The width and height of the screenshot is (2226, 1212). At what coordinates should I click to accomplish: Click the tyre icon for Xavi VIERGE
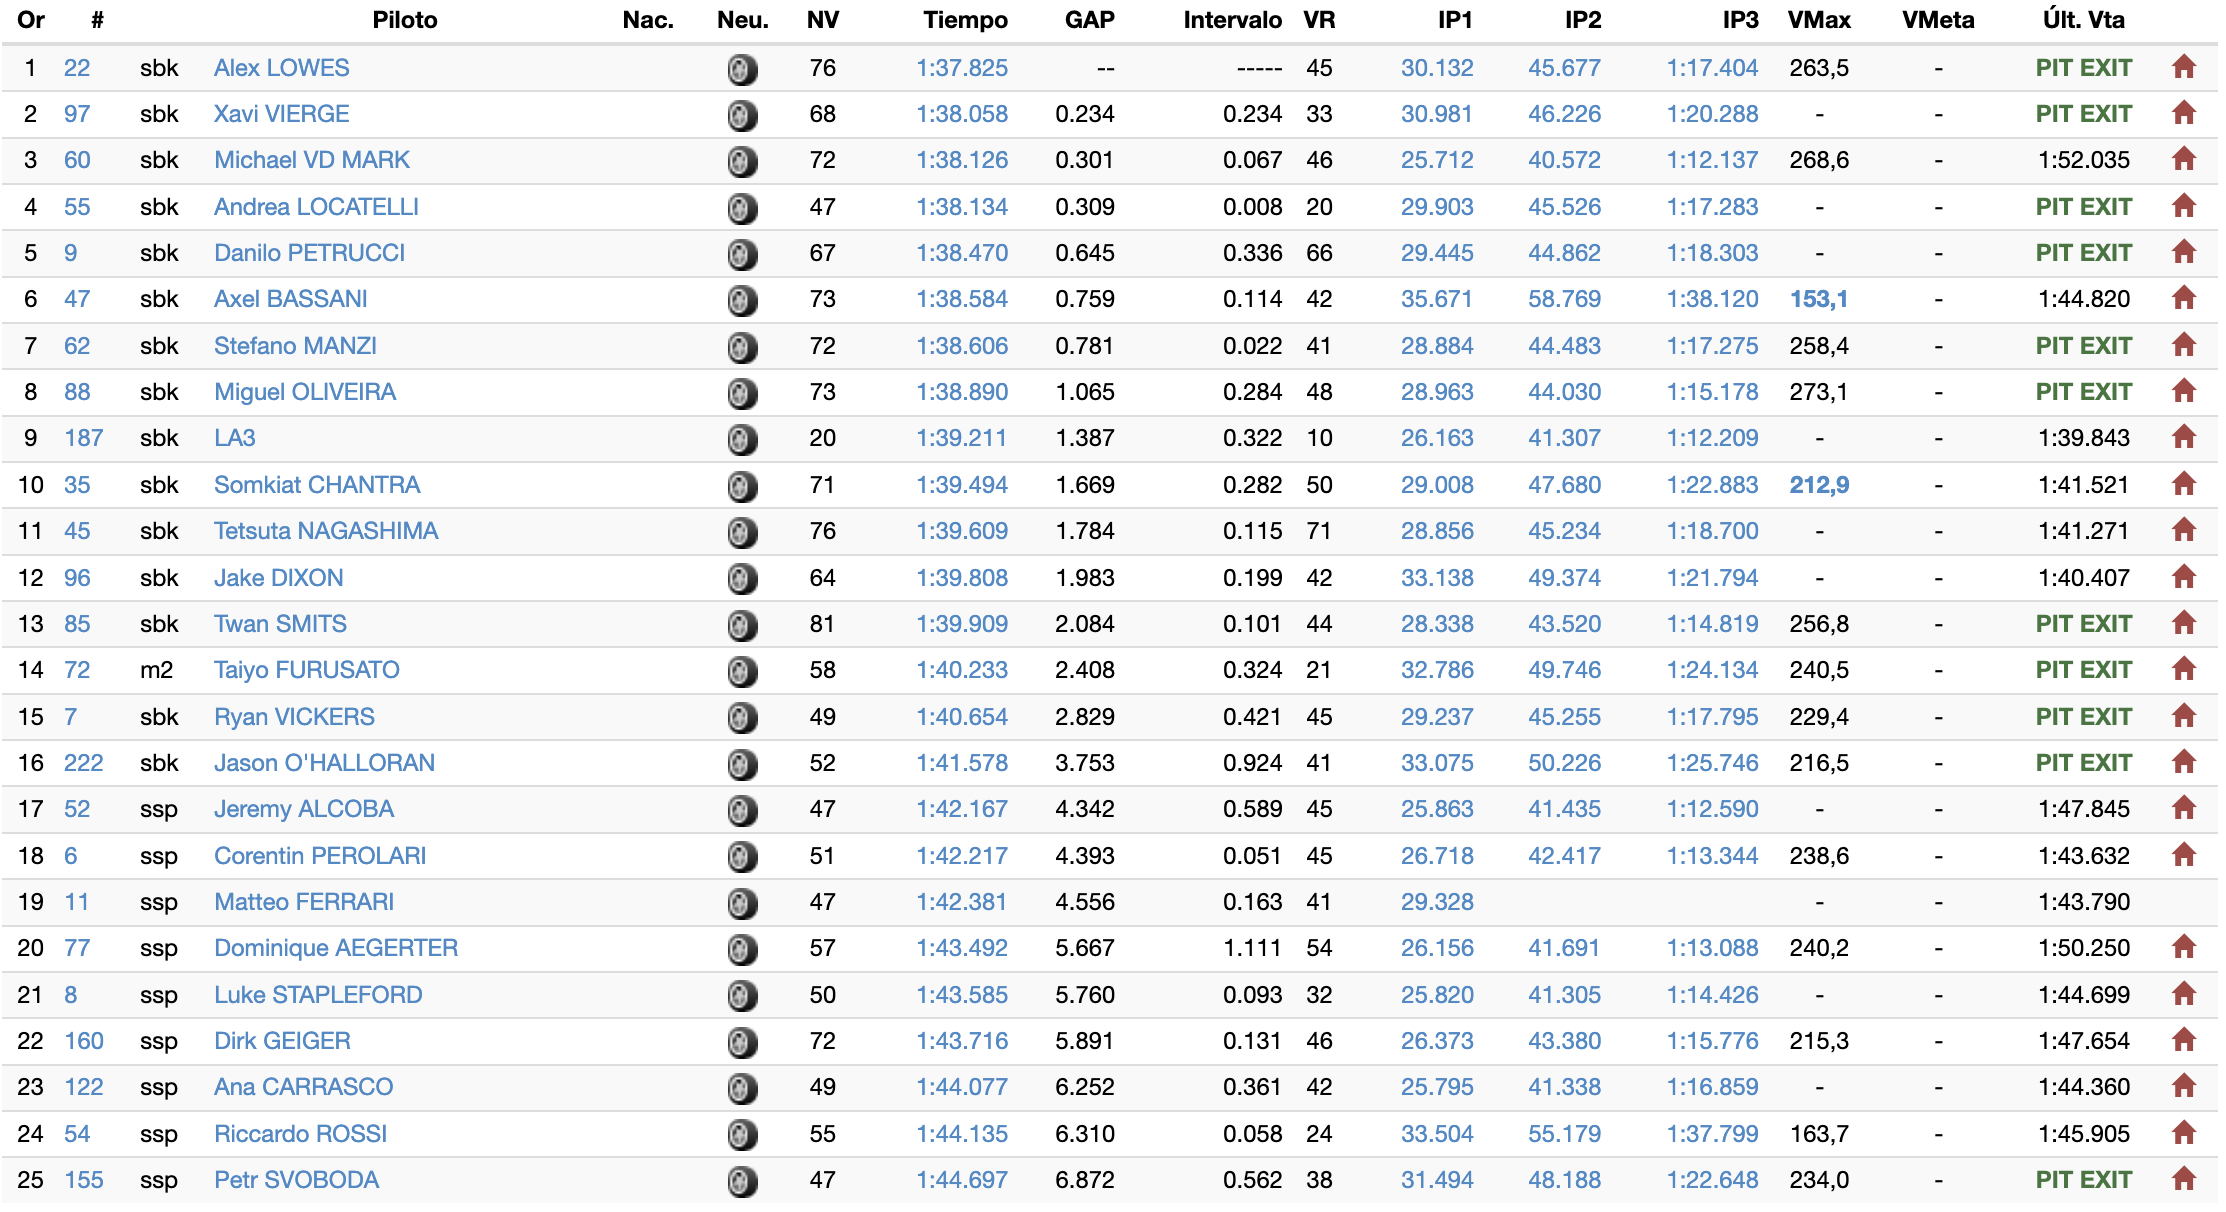741,115
